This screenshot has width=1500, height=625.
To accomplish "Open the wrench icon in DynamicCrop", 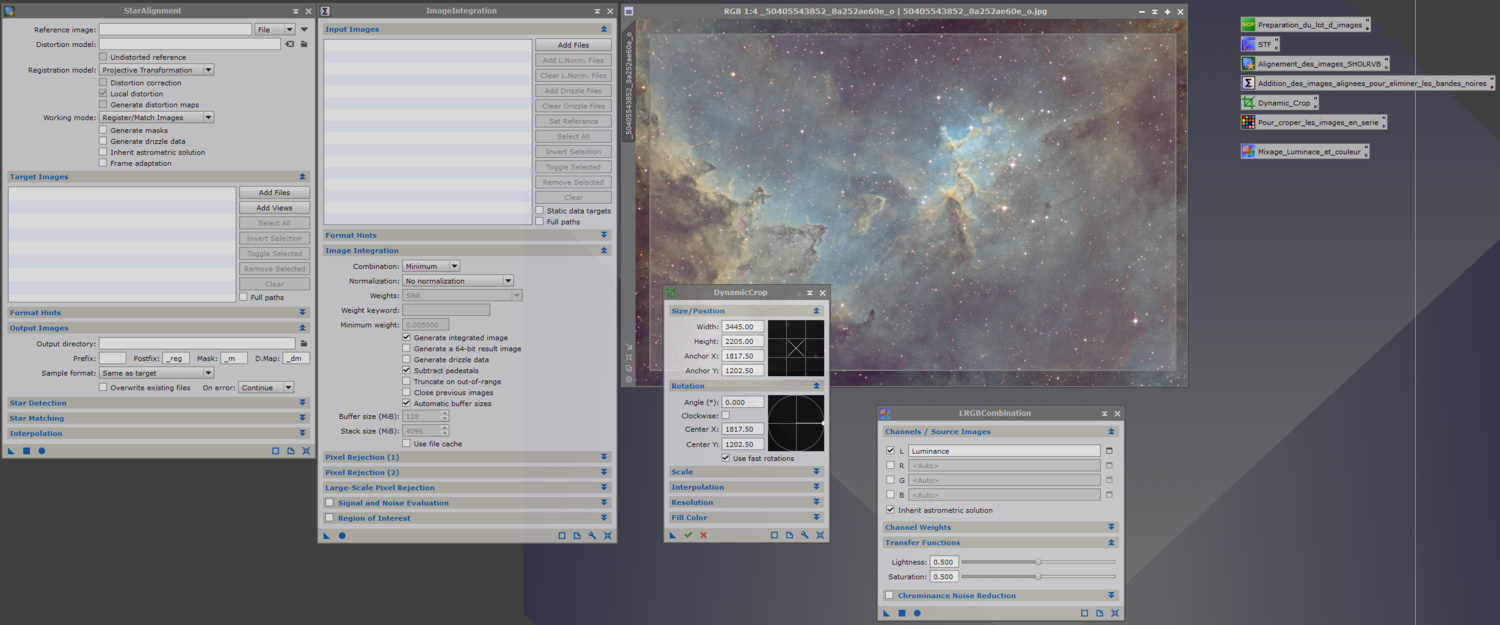I will pos(805,535).
